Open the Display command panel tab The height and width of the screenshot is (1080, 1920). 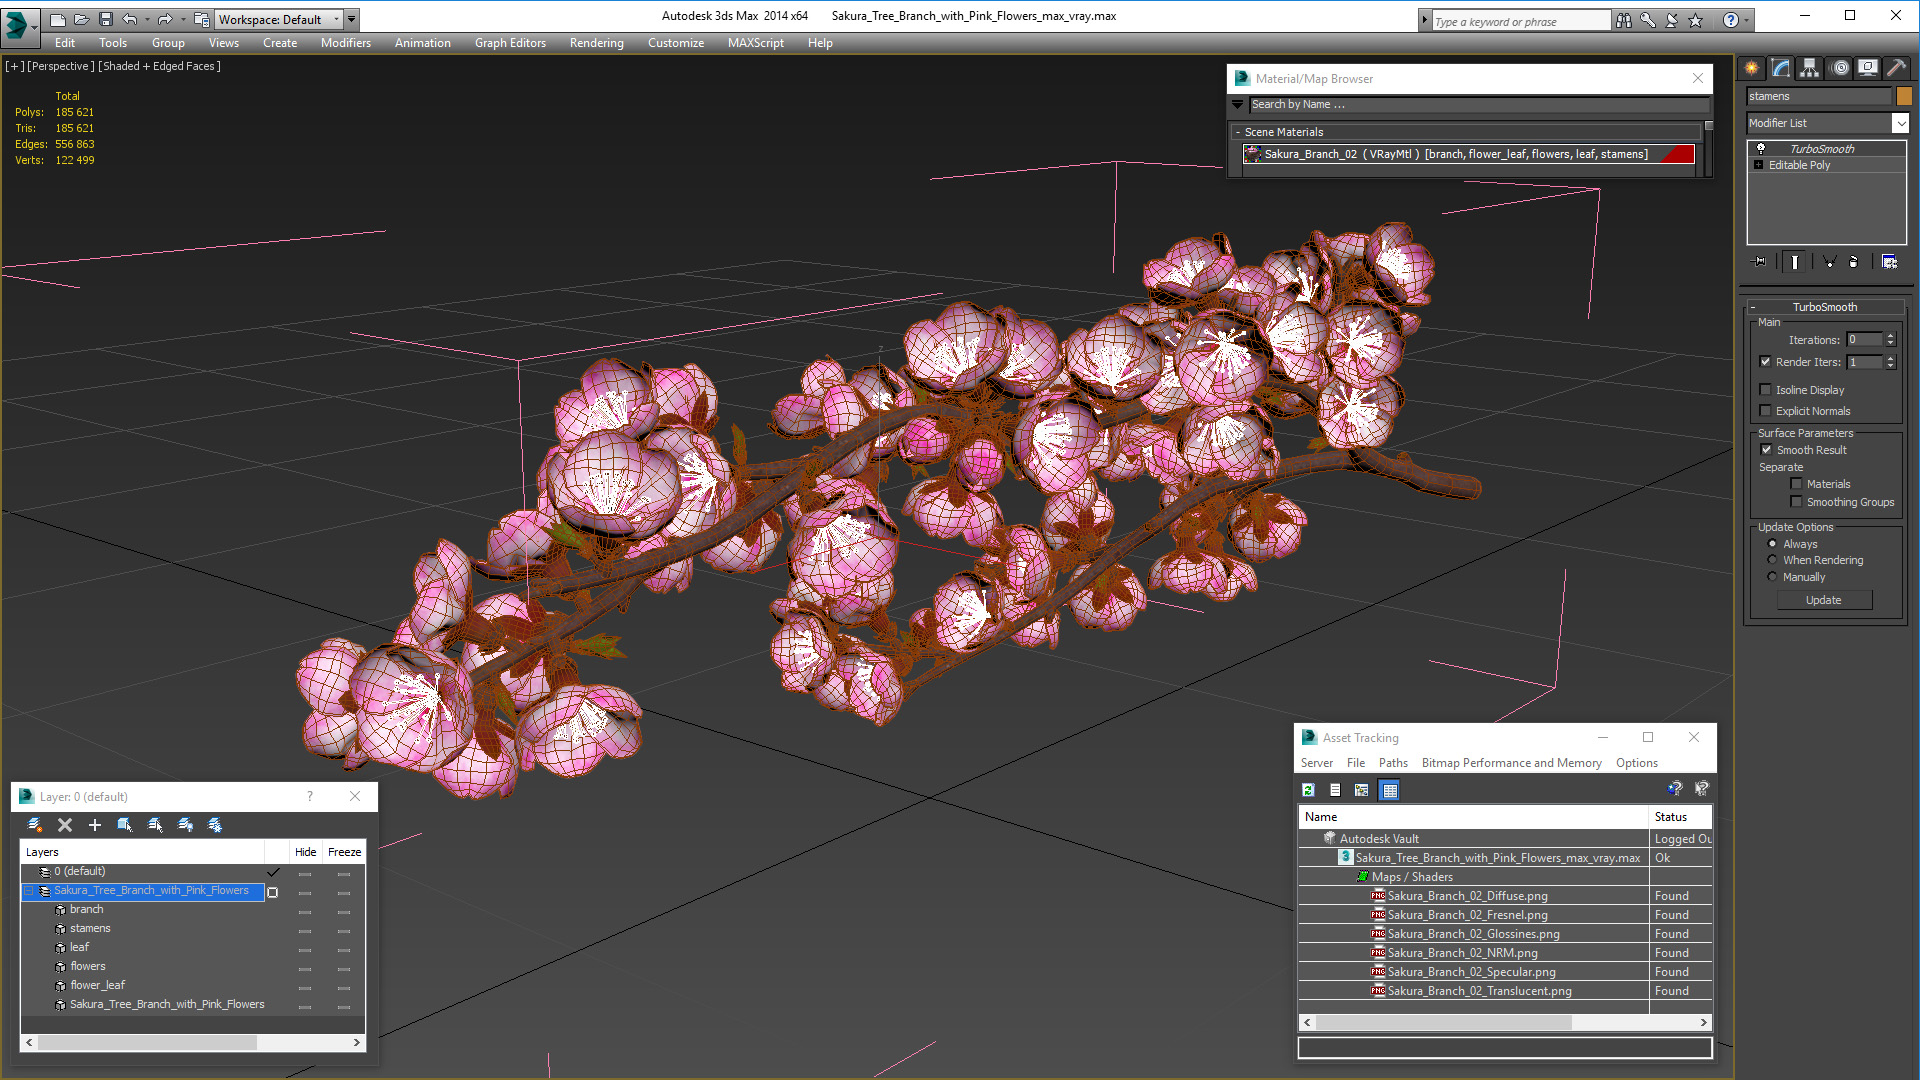coord(1868,68)
